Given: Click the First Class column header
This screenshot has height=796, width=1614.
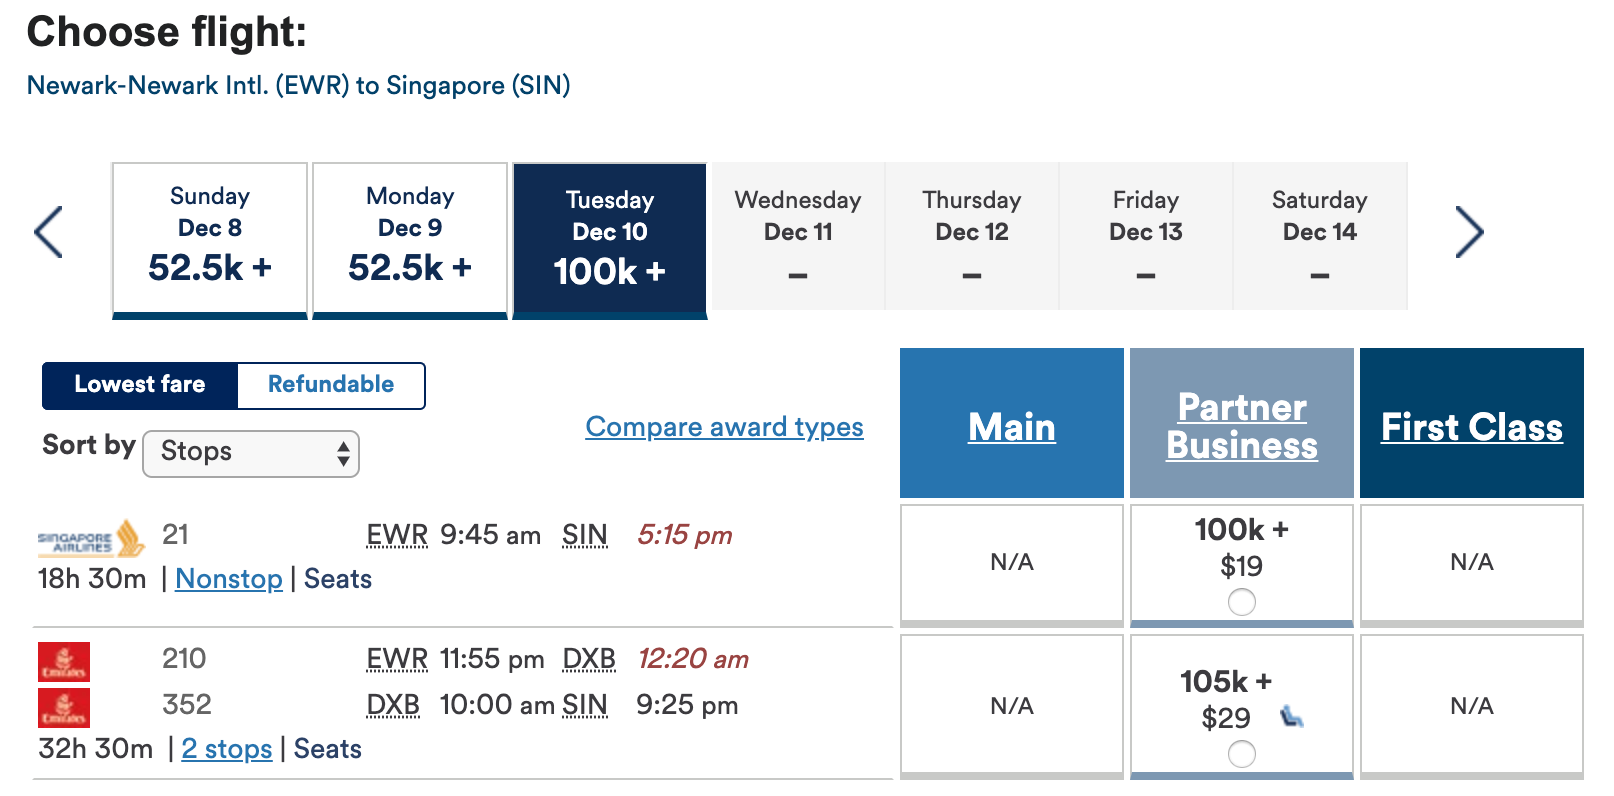Looking at the screenshot, I should 1471,427.
